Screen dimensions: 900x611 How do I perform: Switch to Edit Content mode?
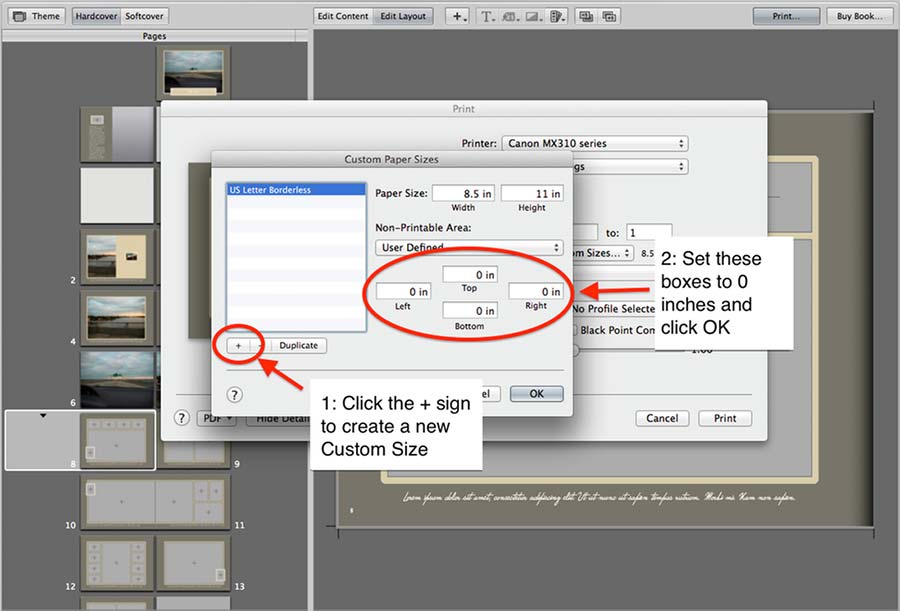click(343, 16)
